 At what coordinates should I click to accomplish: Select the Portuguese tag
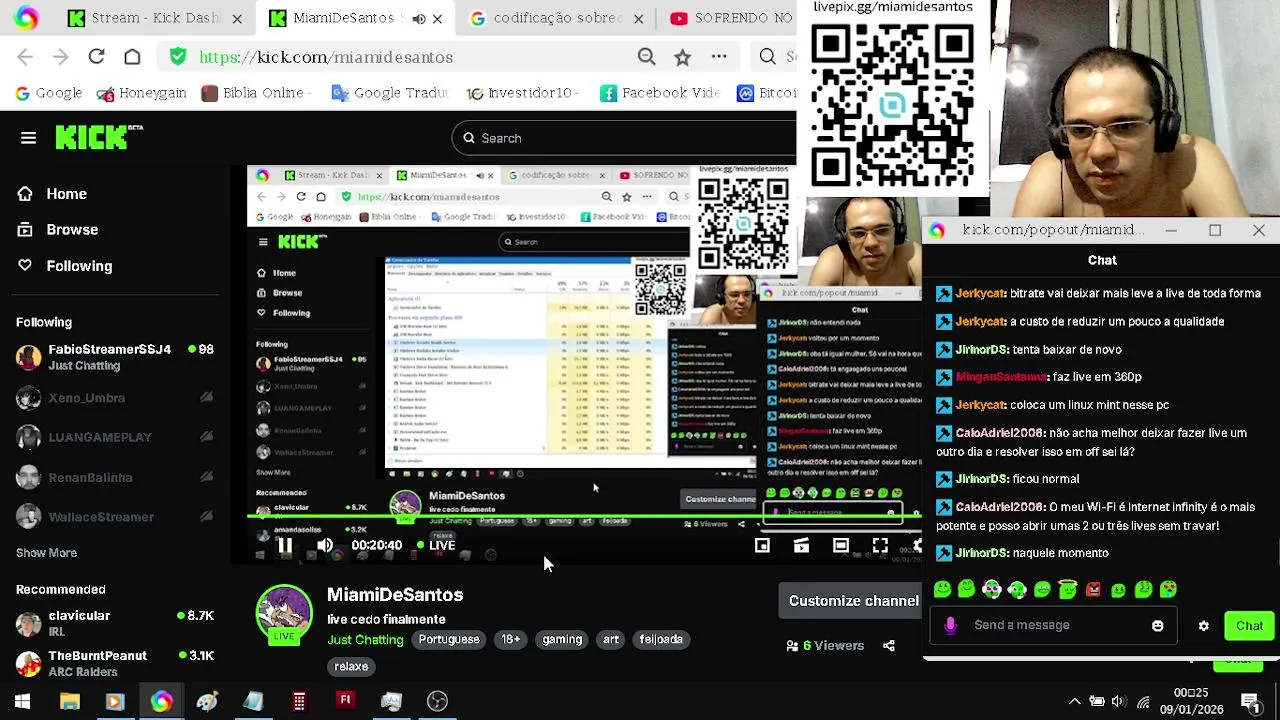(x=449, y=640)
